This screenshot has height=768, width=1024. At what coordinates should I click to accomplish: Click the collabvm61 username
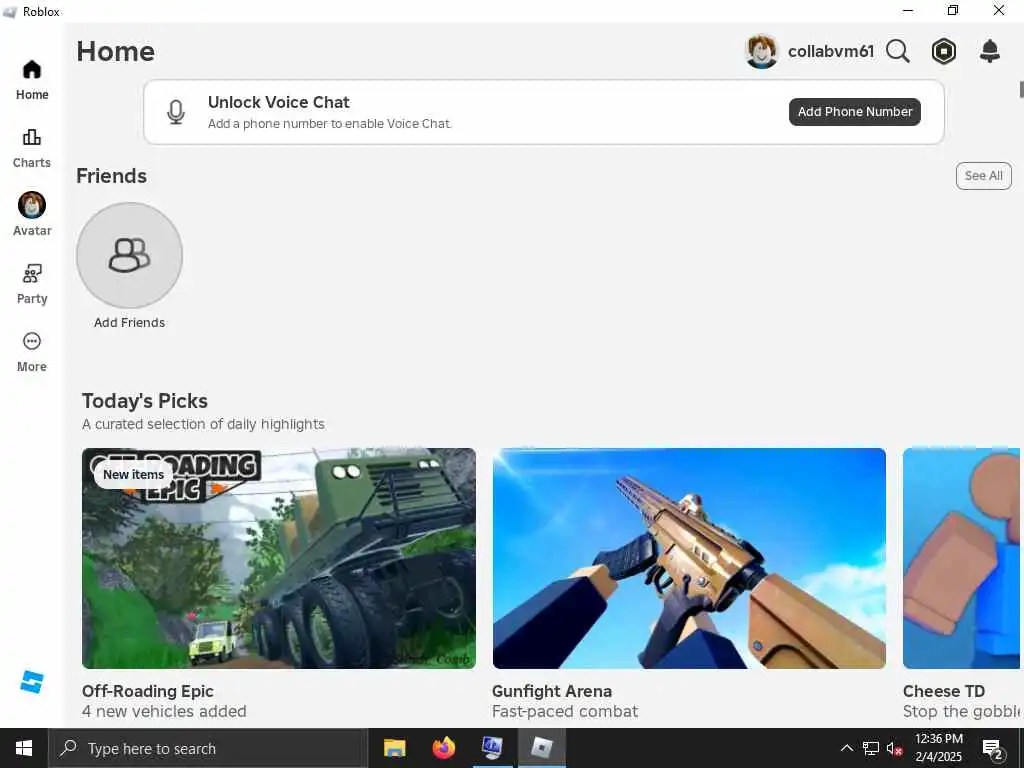831,51
